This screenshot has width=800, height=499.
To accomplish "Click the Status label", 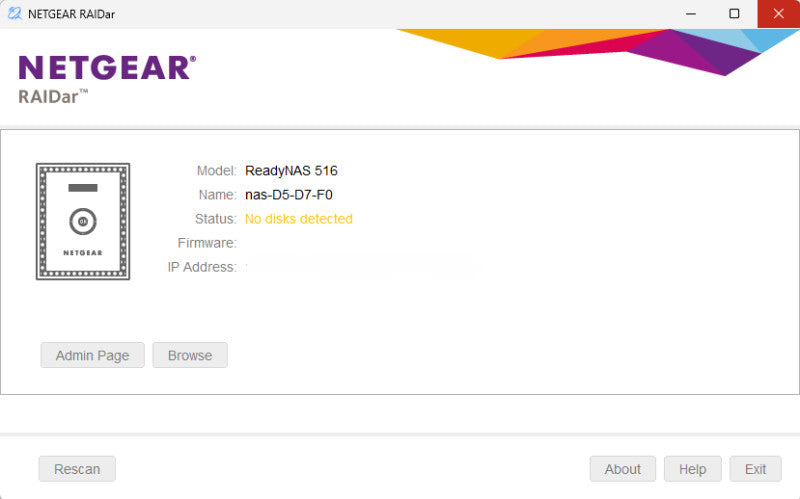I will coord(215,219).
